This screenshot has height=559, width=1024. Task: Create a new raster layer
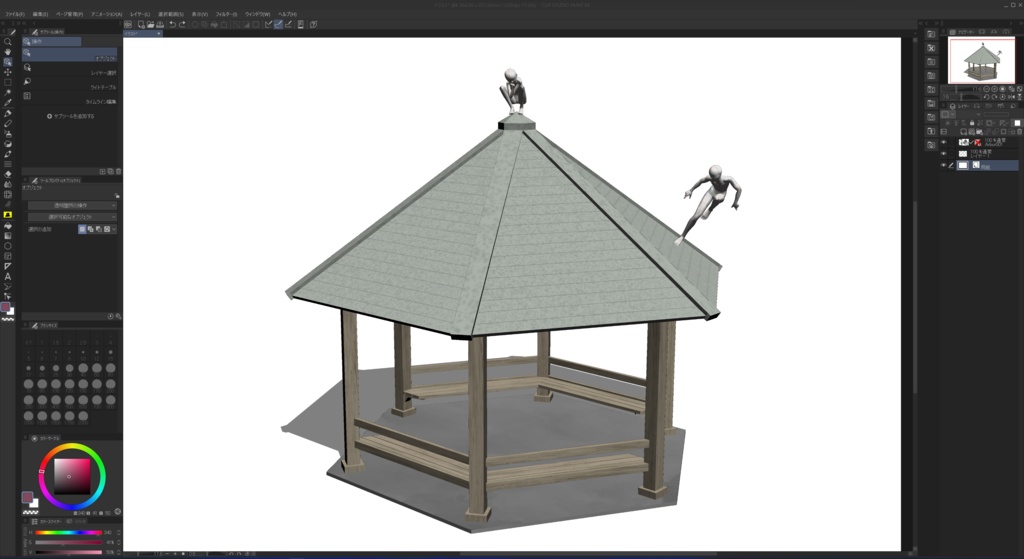pyautogui.click(x=963, y=131)
